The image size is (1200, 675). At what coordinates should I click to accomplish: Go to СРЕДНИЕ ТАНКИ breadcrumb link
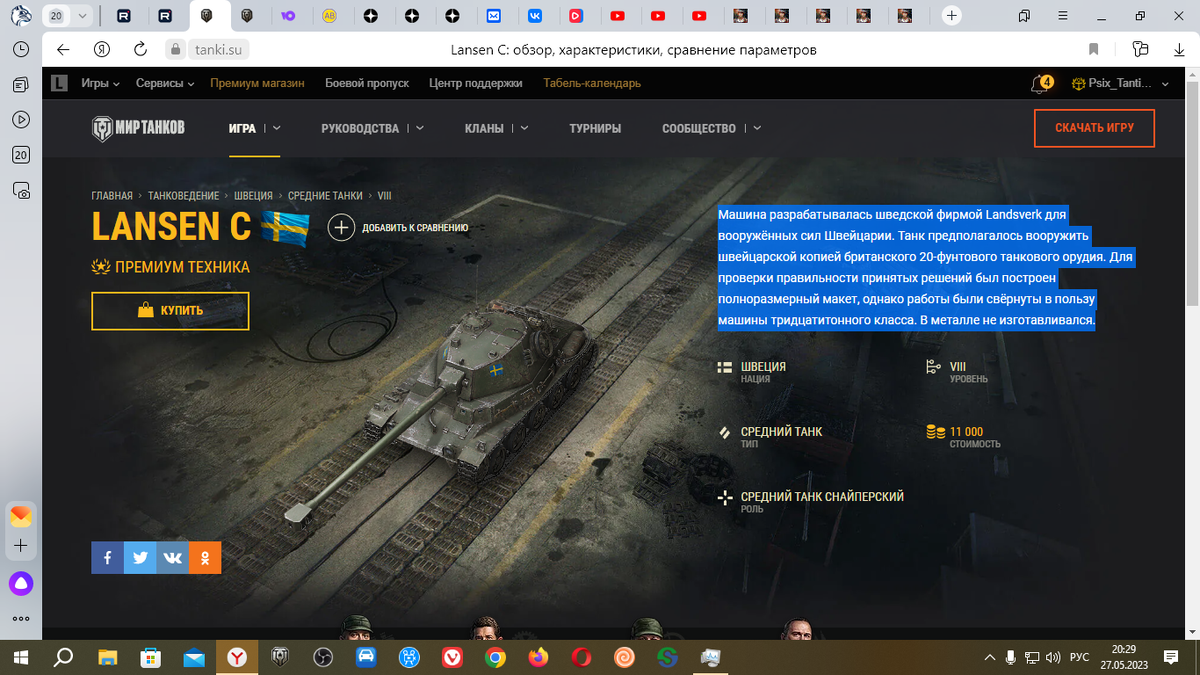pos(326,196)
